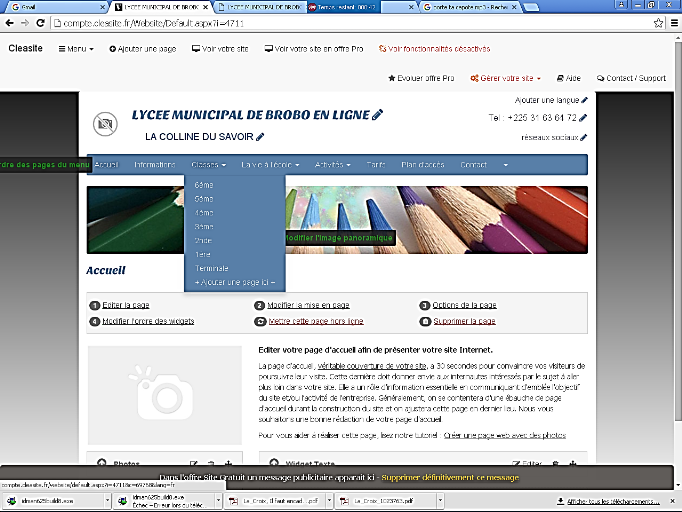The width and height of the screenshot is (682, 512).
Task: Bookmark this page with the star icon
Action: (659, 23)
